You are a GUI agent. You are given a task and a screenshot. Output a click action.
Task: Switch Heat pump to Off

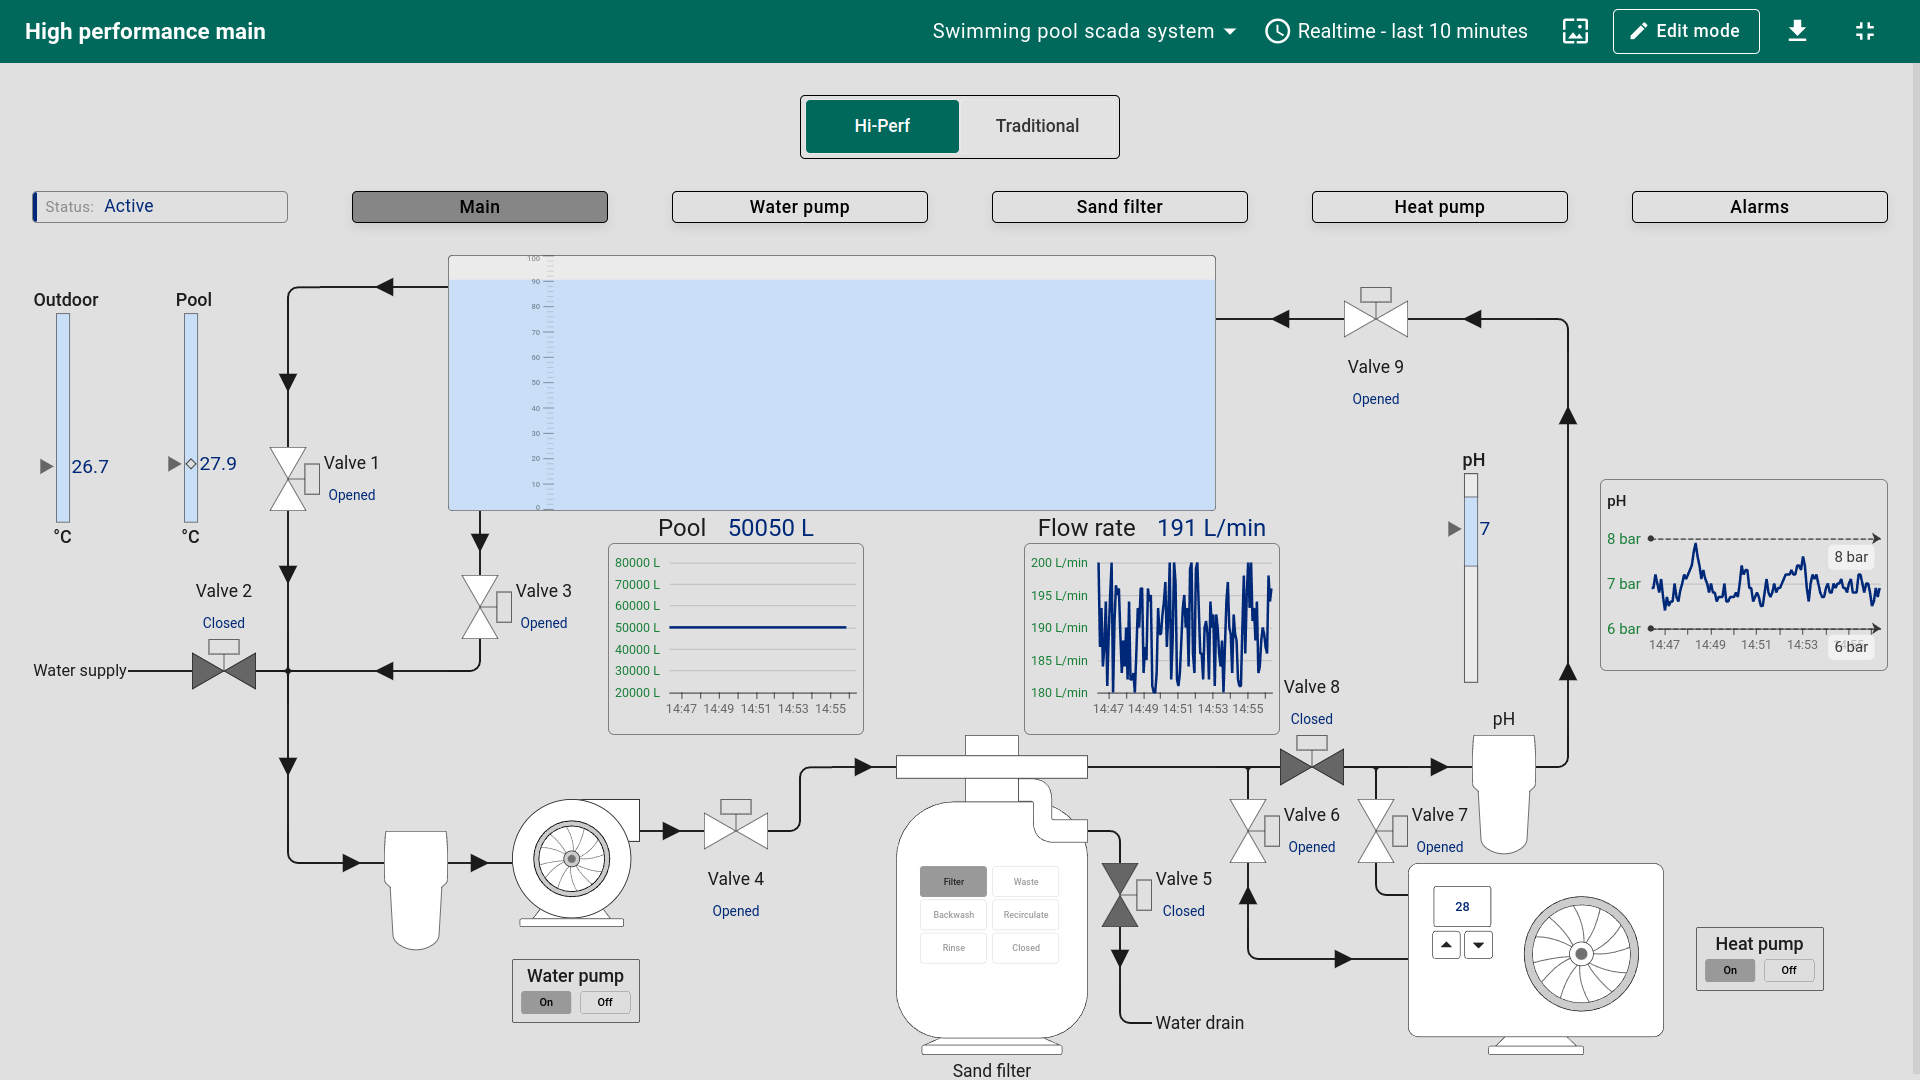coord(1788,970)
